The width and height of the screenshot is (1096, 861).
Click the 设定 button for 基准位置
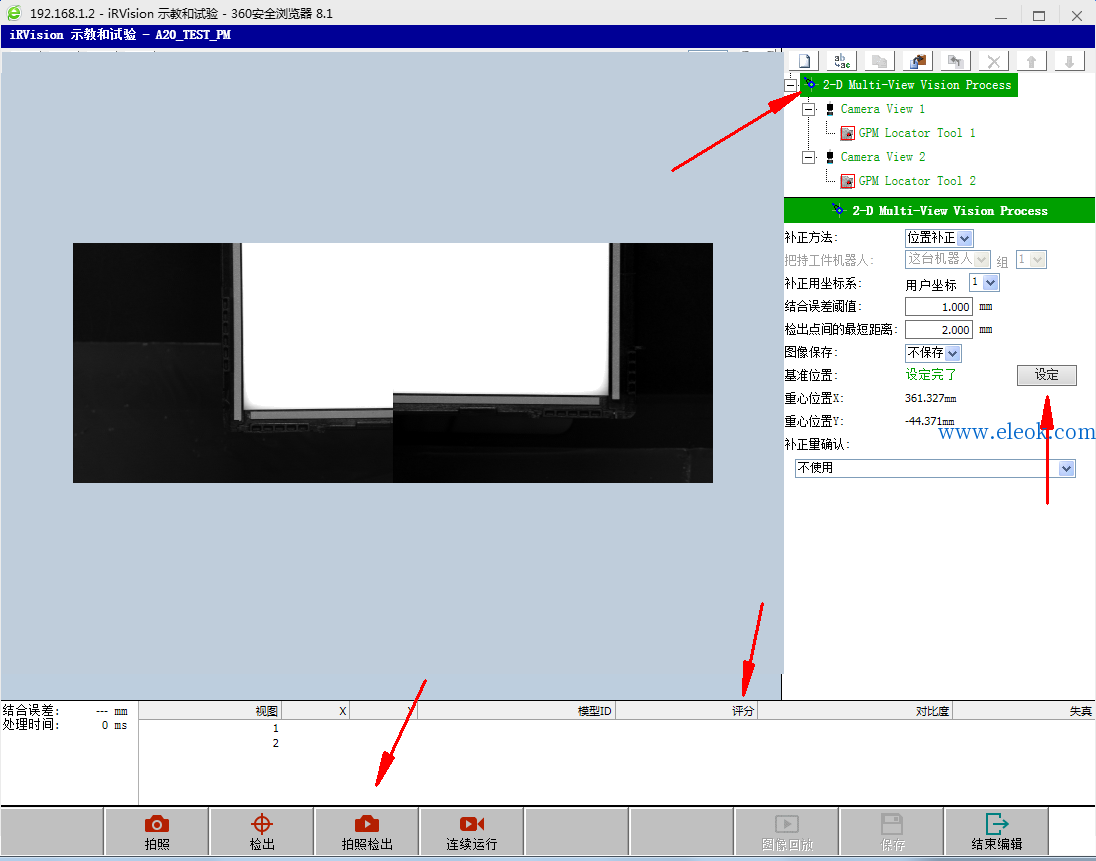[1046, 375]
